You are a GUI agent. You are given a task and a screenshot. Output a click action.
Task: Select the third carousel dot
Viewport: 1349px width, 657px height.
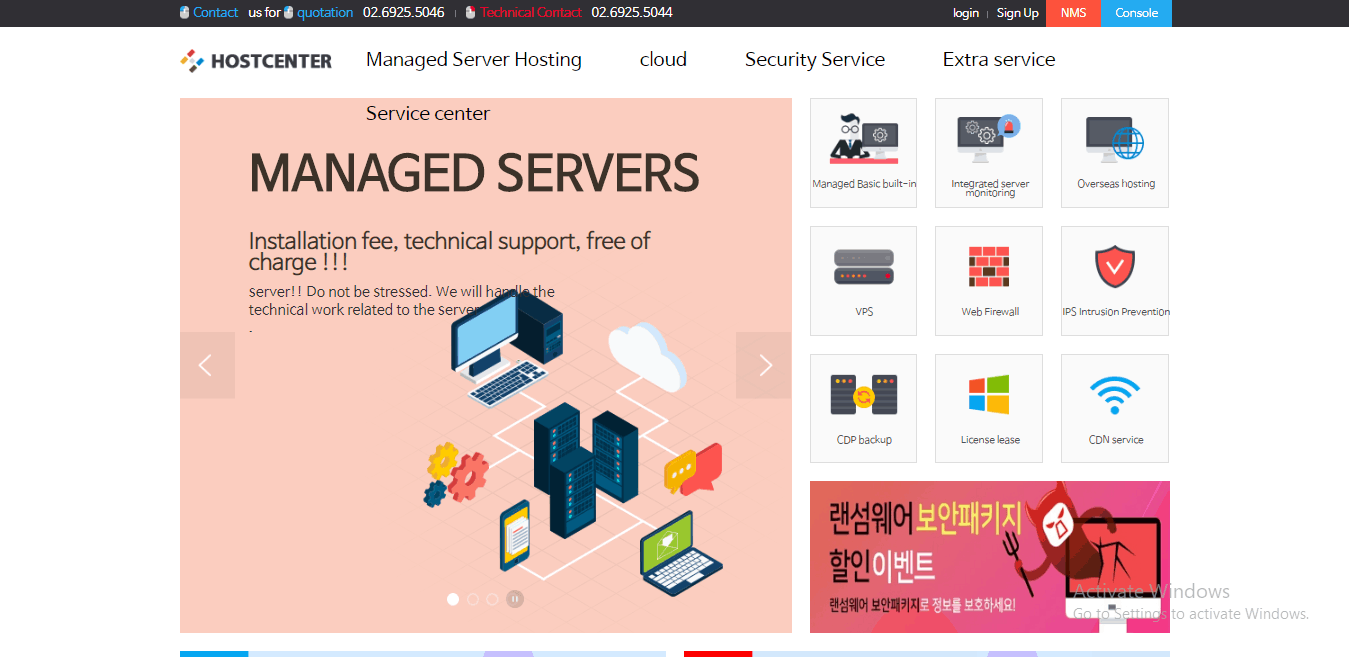[x=492, y=599]
